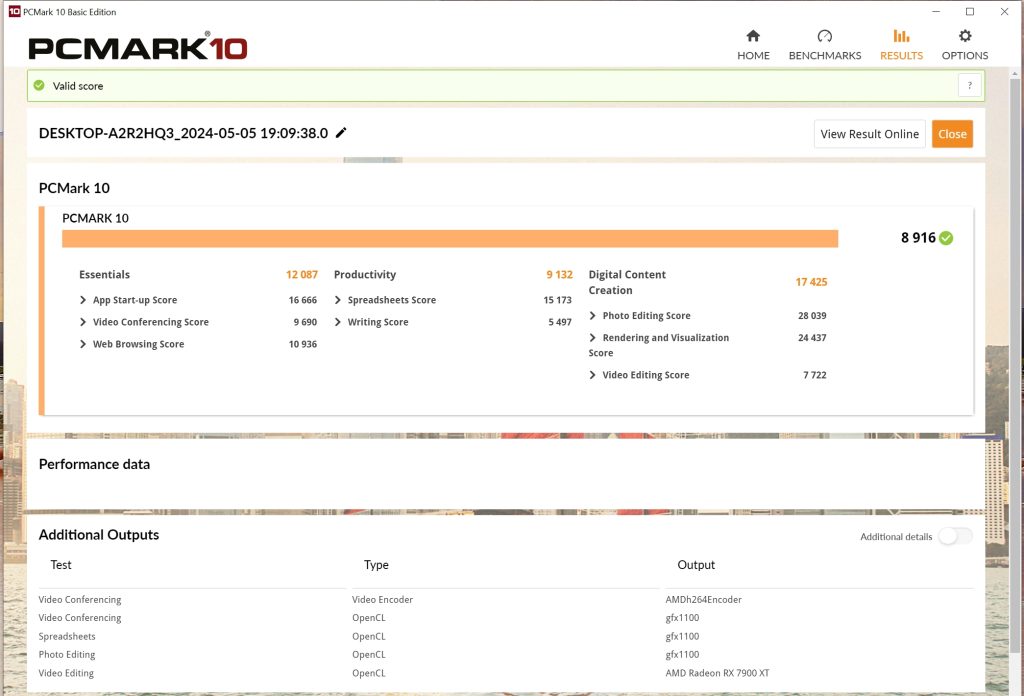Click the View Result Online button
This screenshot has height=696, width=1024.
pos(869,134)
